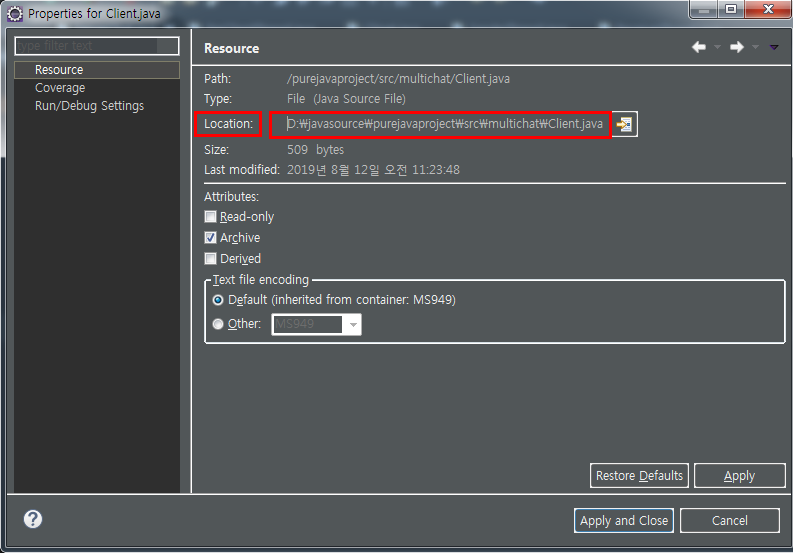
Task: Open Run/Debug Settings page
Action: pyautogui.click(x=90, y=106)
